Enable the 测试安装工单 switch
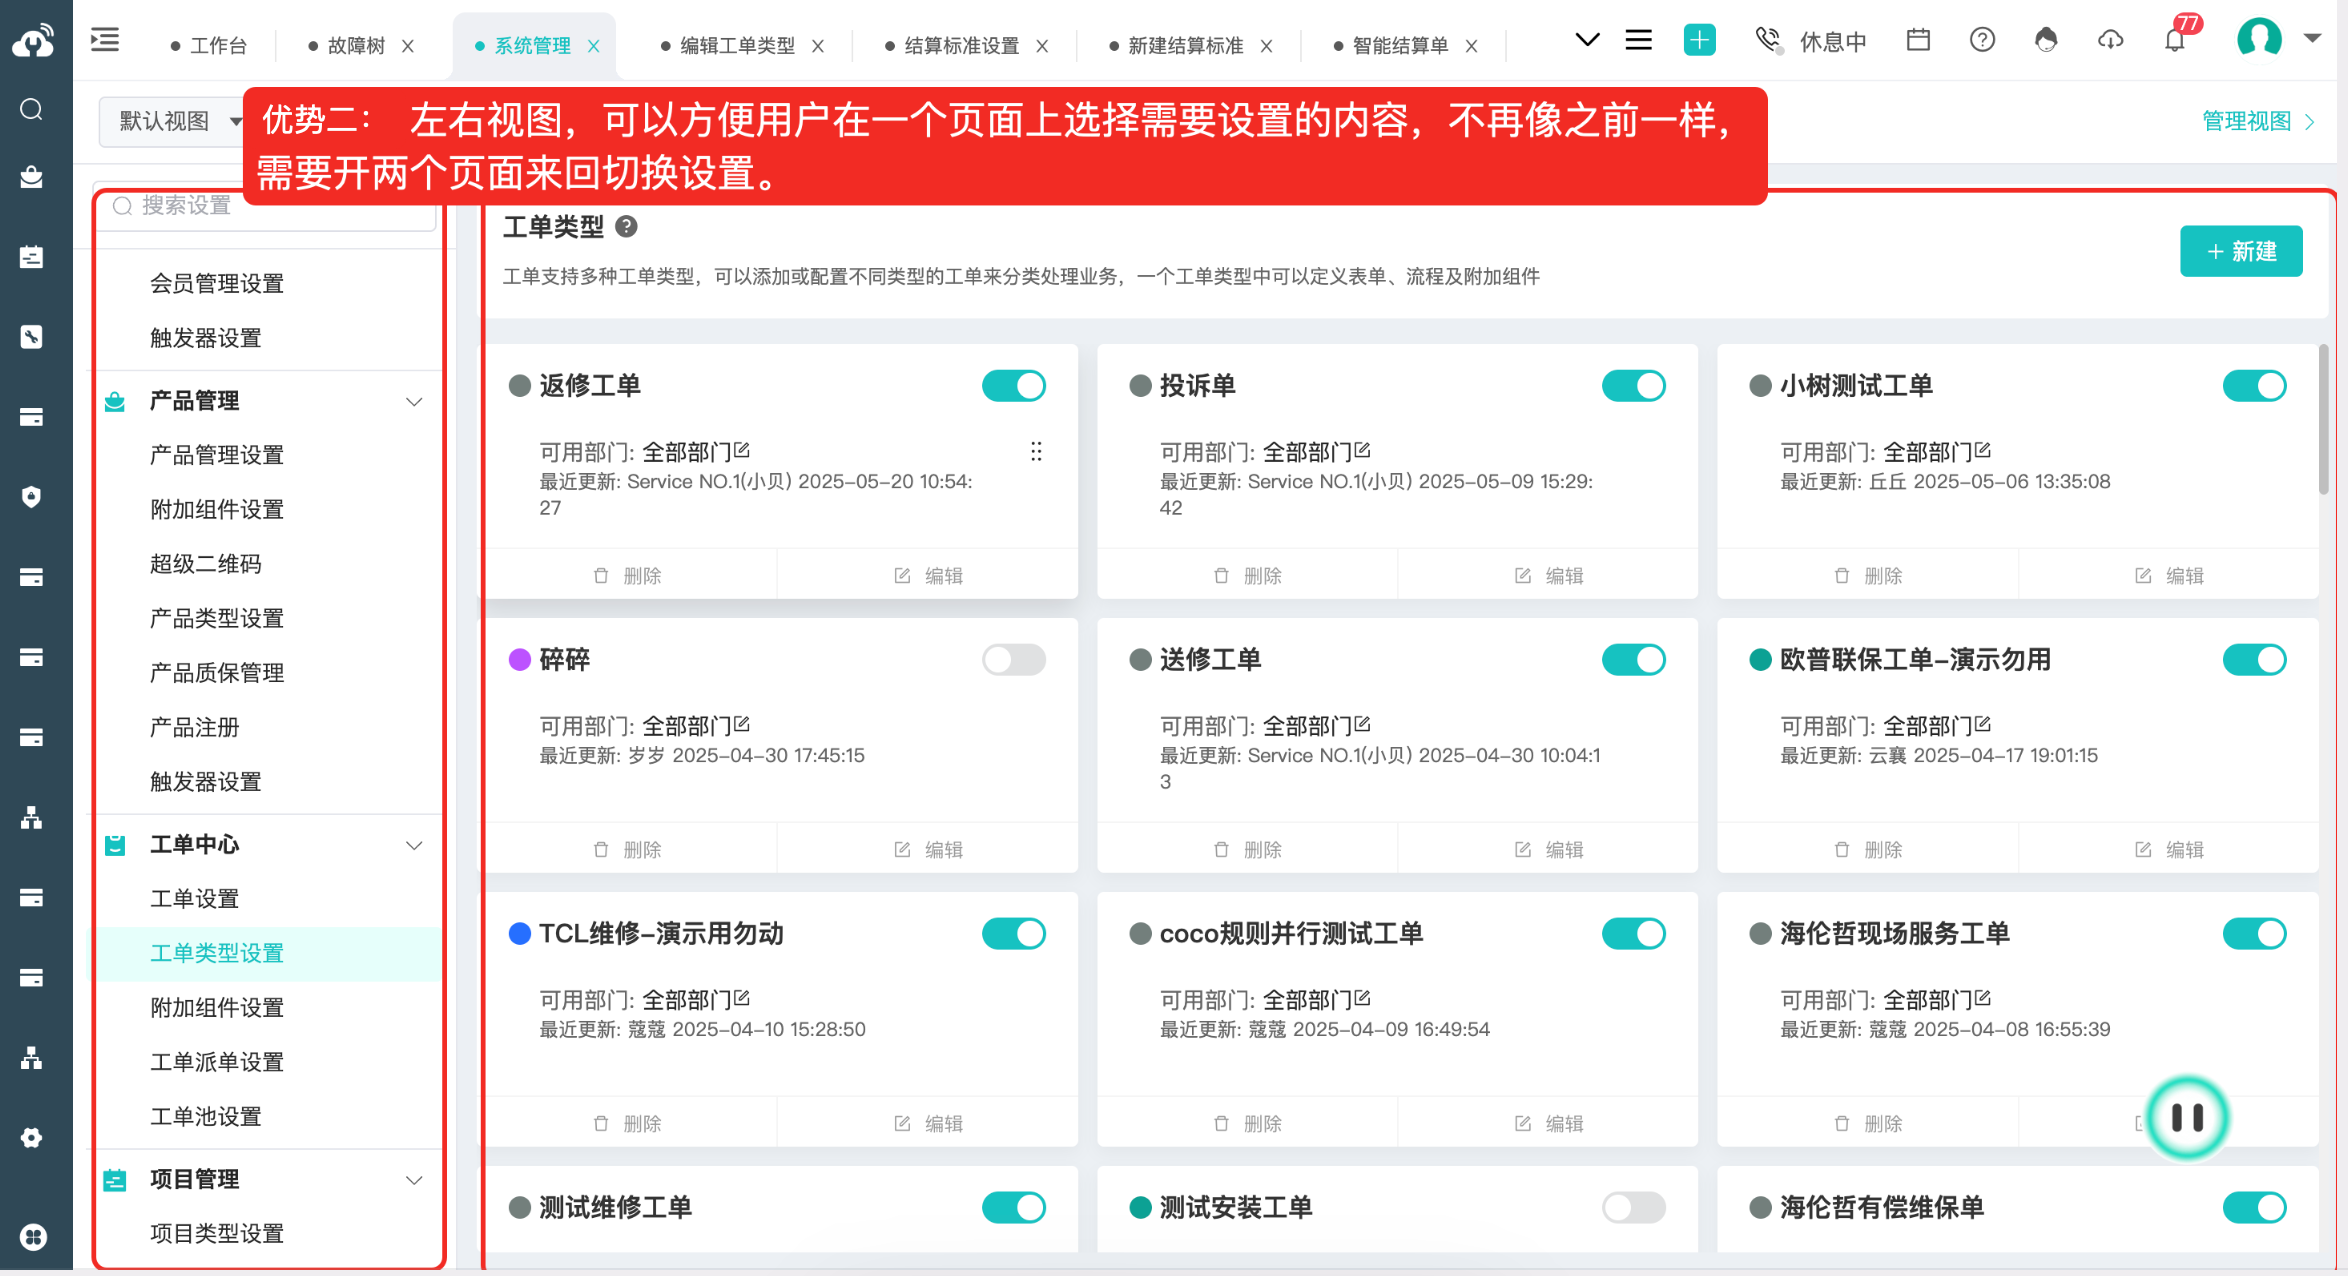 point(1634,1208)
